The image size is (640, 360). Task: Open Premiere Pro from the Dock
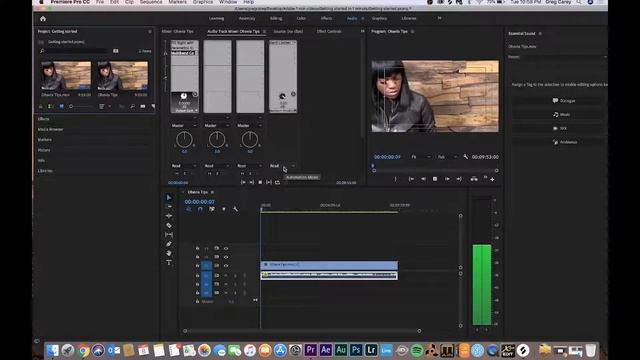coord(311,350)
